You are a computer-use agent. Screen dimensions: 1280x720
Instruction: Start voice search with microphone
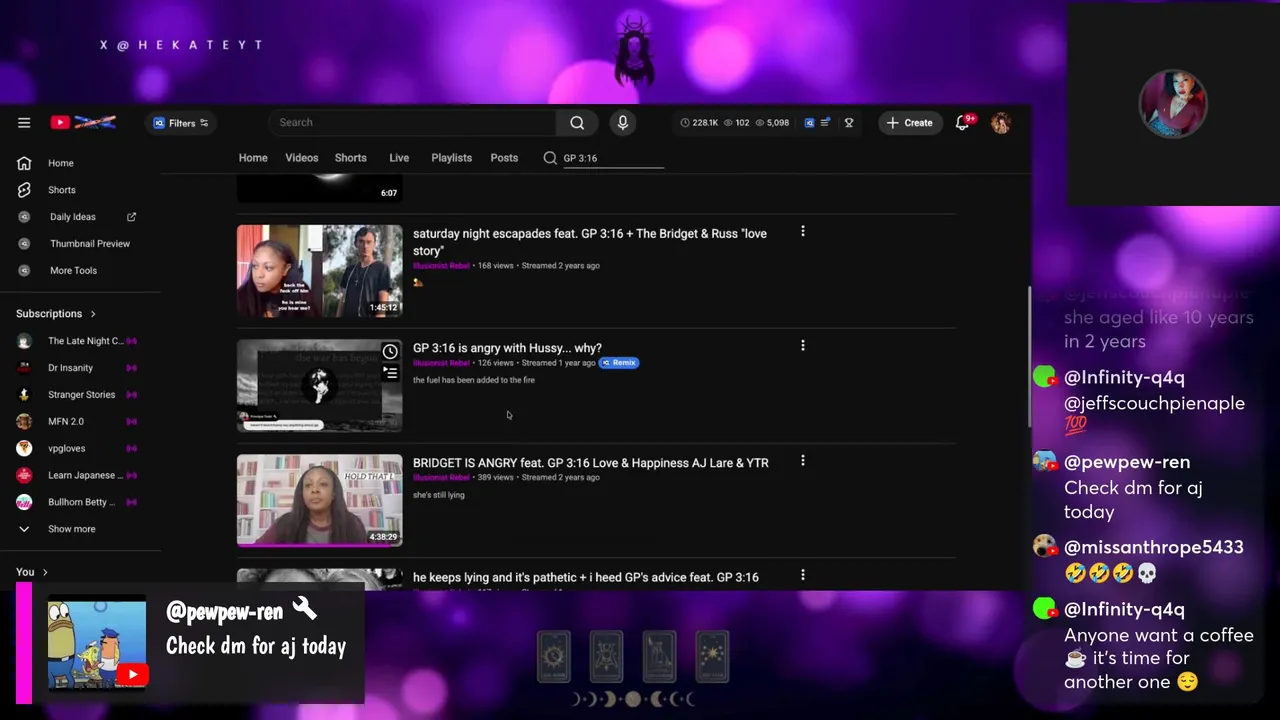click(x=622, y=122)
